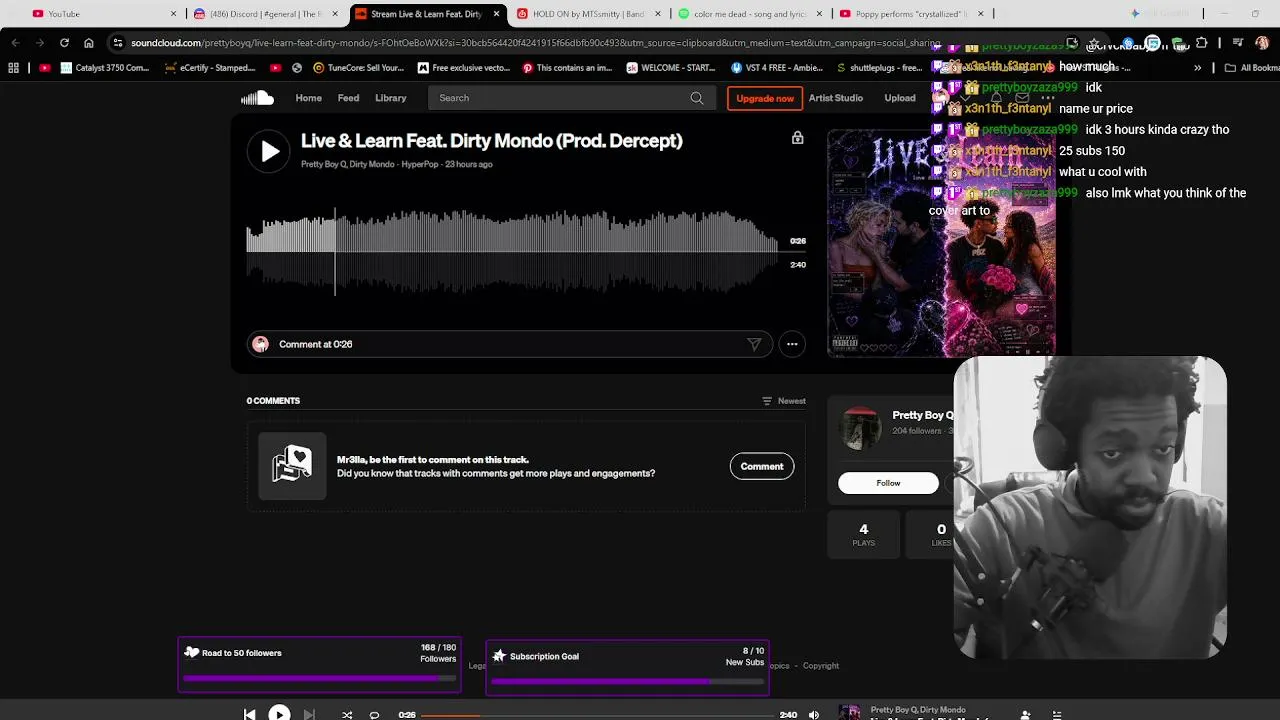Click the Upgrade now button
Viewport: 1280px width, 720px height.
[765, 98]
